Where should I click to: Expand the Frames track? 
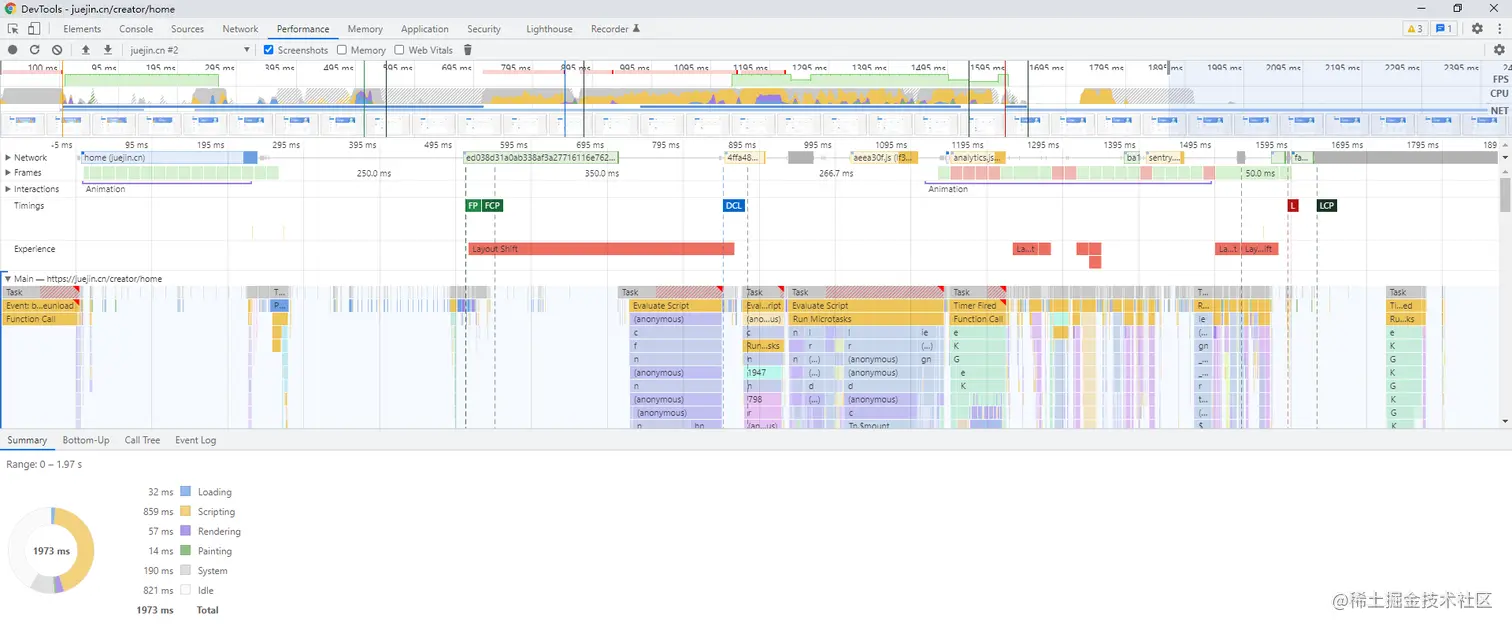click(x=8, y=172)
